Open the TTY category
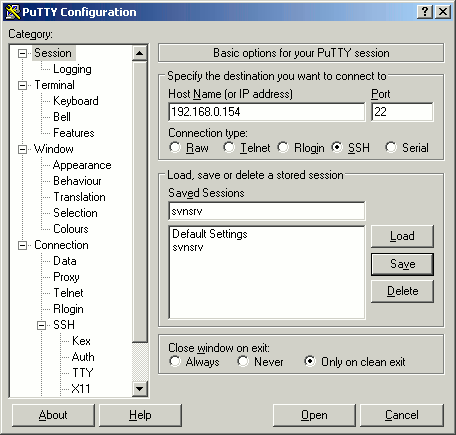 (83, 373)
